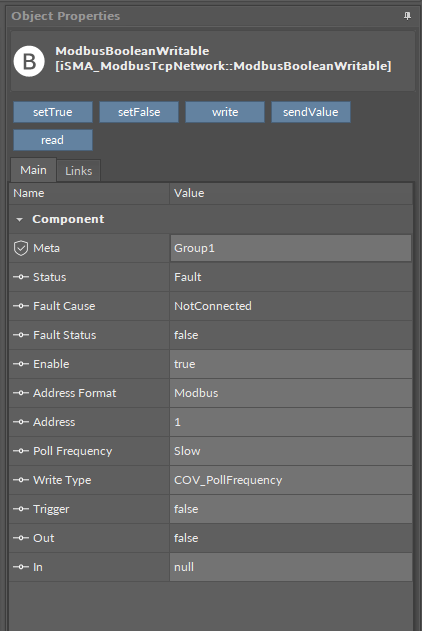Click the slot icon next to Fault Cause

coord(21,306)
